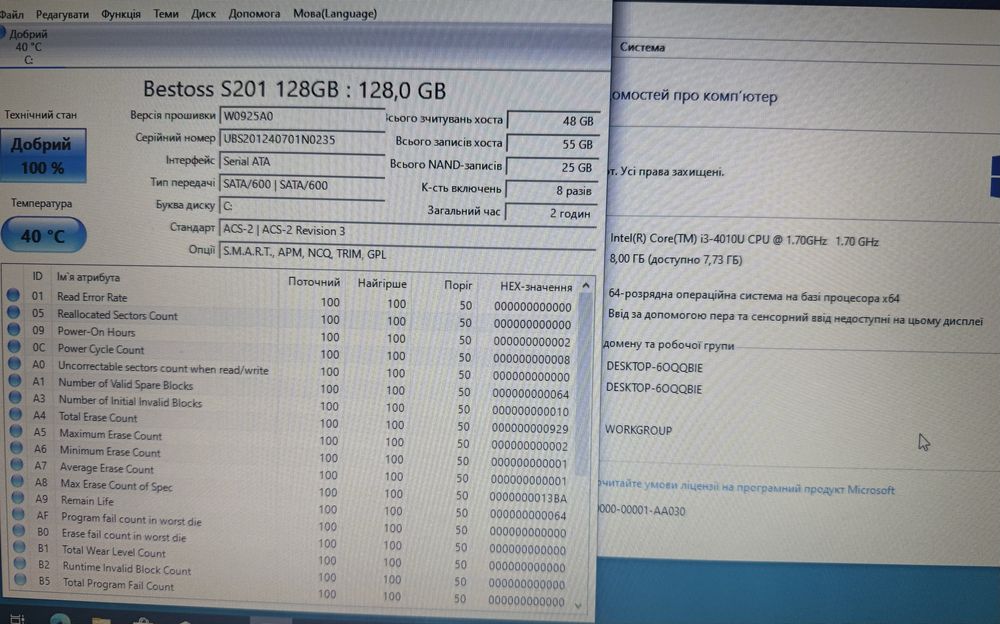The image size is (1000, 624).
Task: Click the Найгірше column header
Action: click(x=381, y=283)
